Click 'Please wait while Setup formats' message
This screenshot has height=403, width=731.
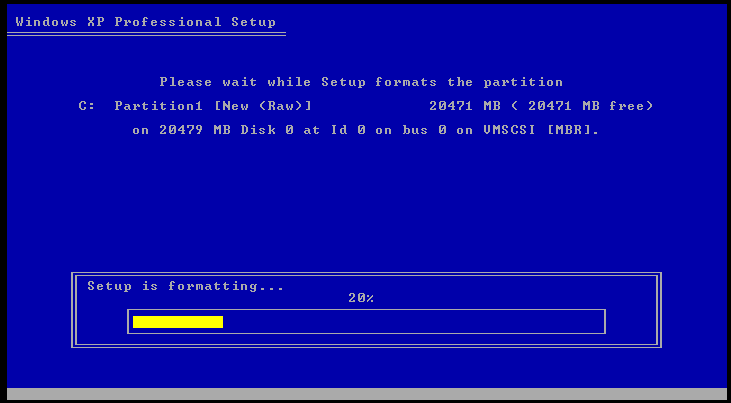298,83
